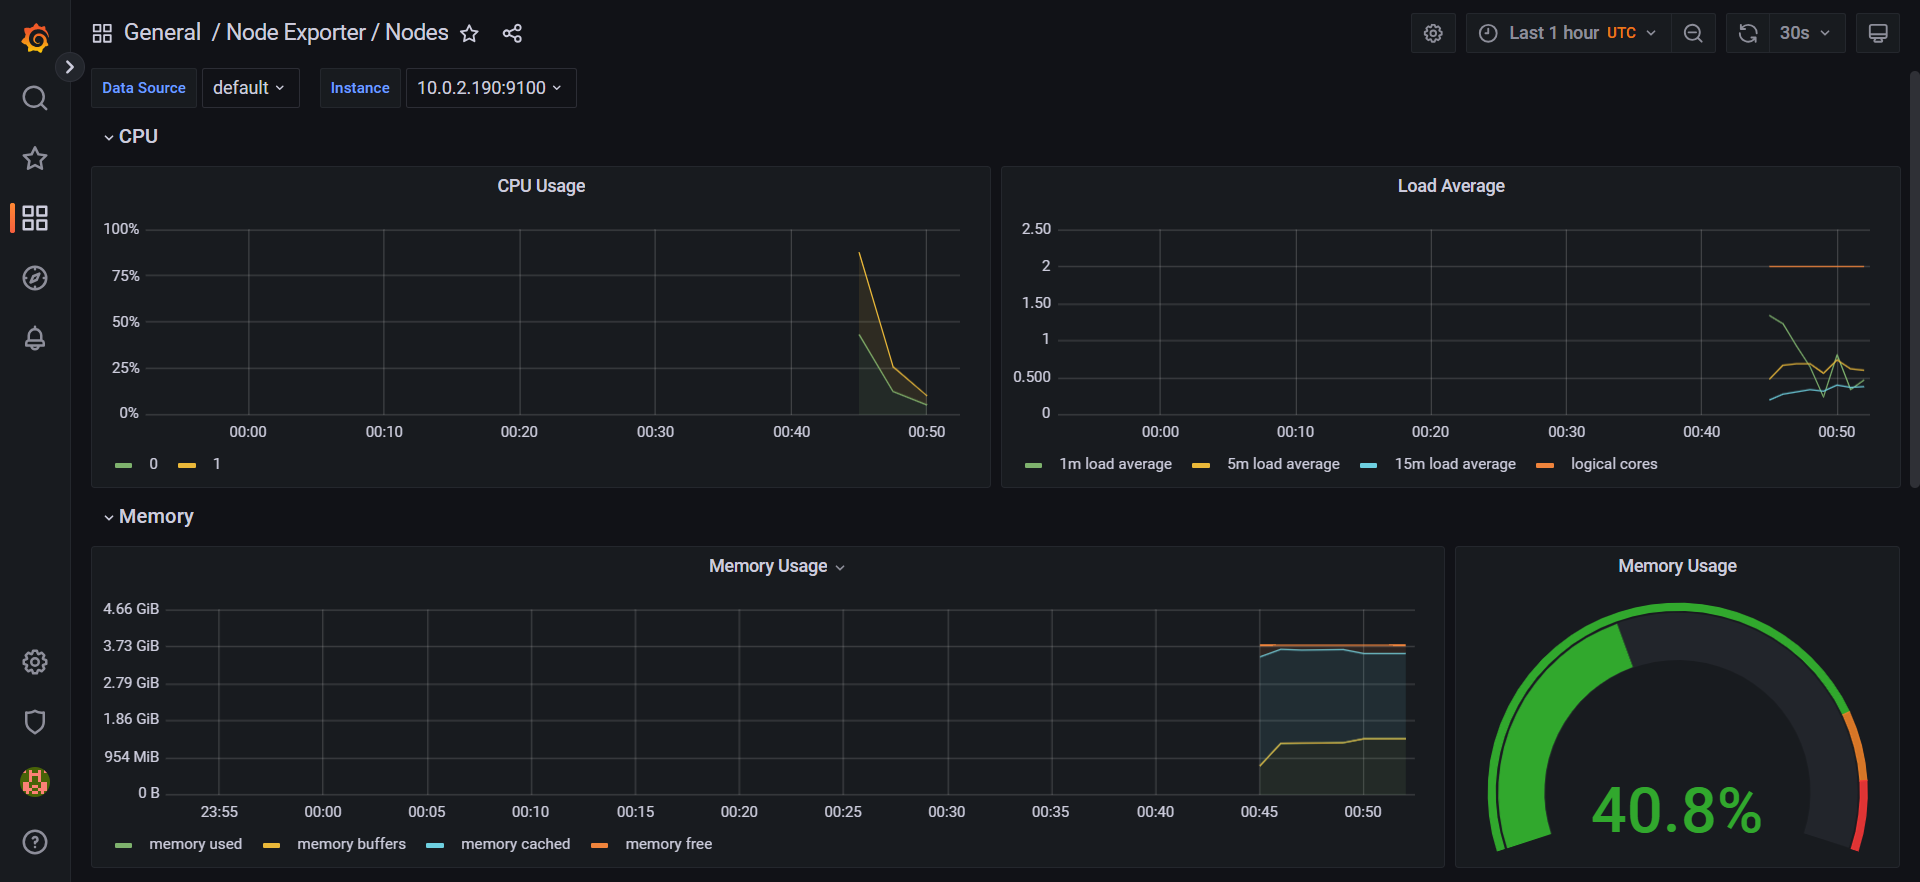This screenshot has height=882, width=1920.
Task: Open the 30s refresh interval dropdown
Action: 1806,33
